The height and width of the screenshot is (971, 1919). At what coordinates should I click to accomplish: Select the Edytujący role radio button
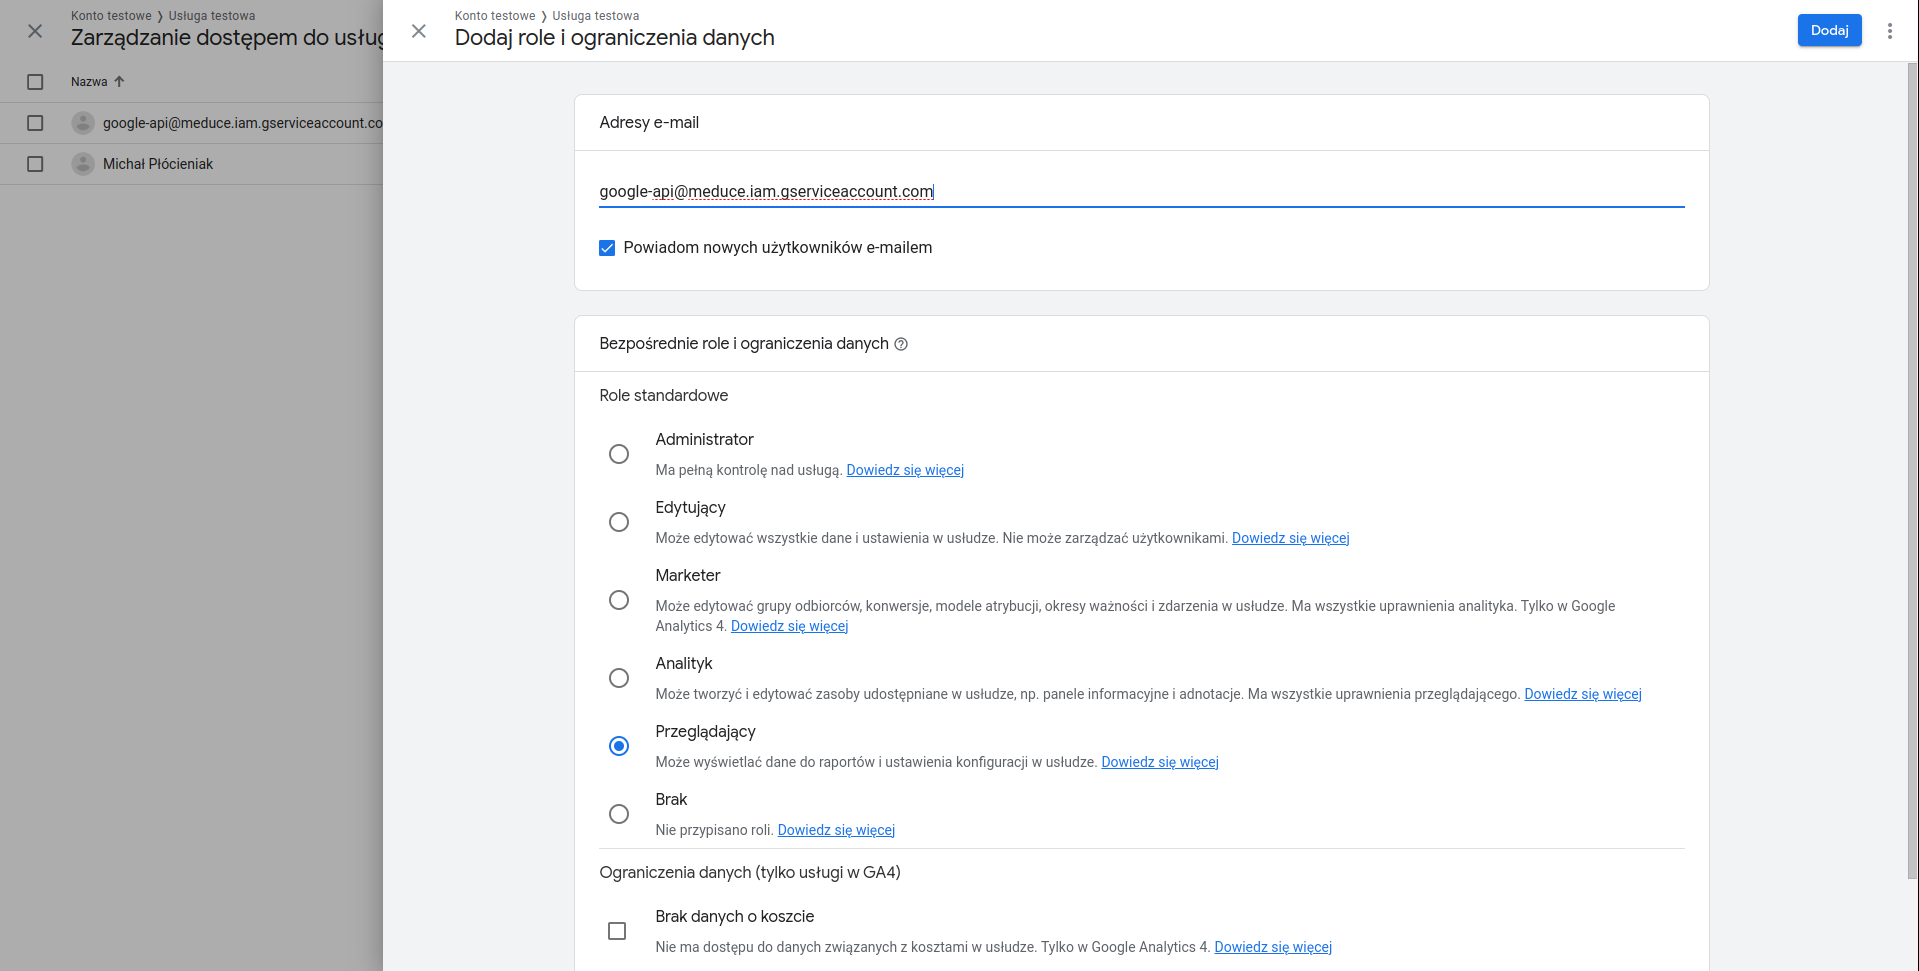[619, 522]
